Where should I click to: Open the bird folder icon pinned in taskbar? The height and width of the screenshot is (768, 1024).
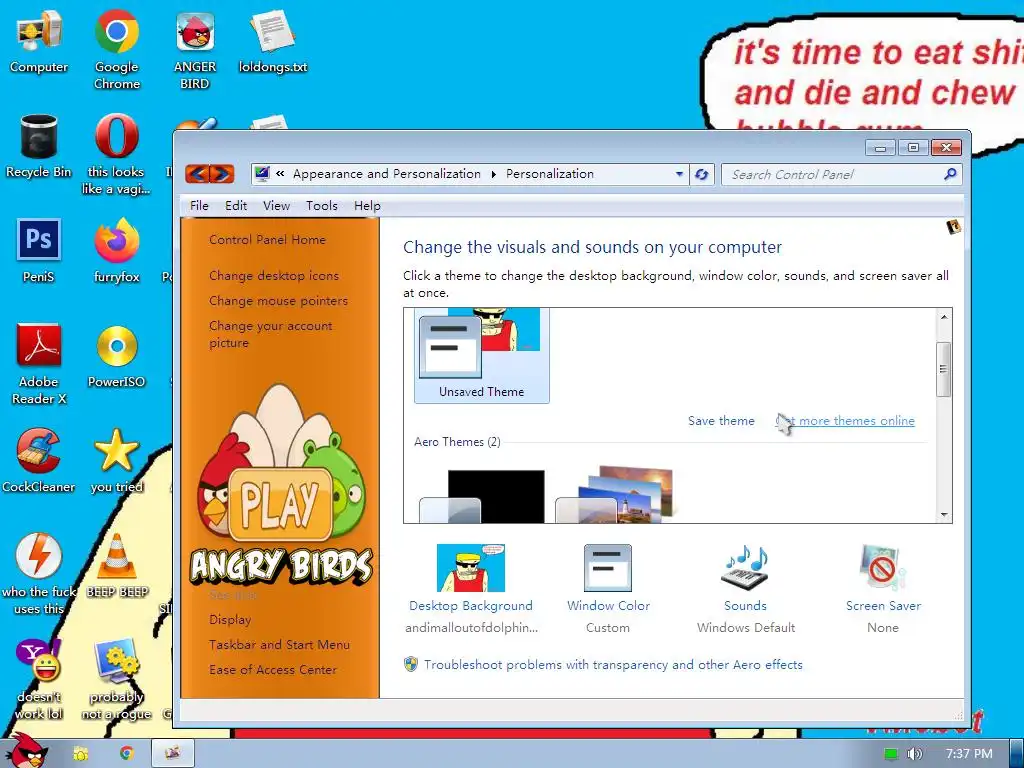[80, 754]
